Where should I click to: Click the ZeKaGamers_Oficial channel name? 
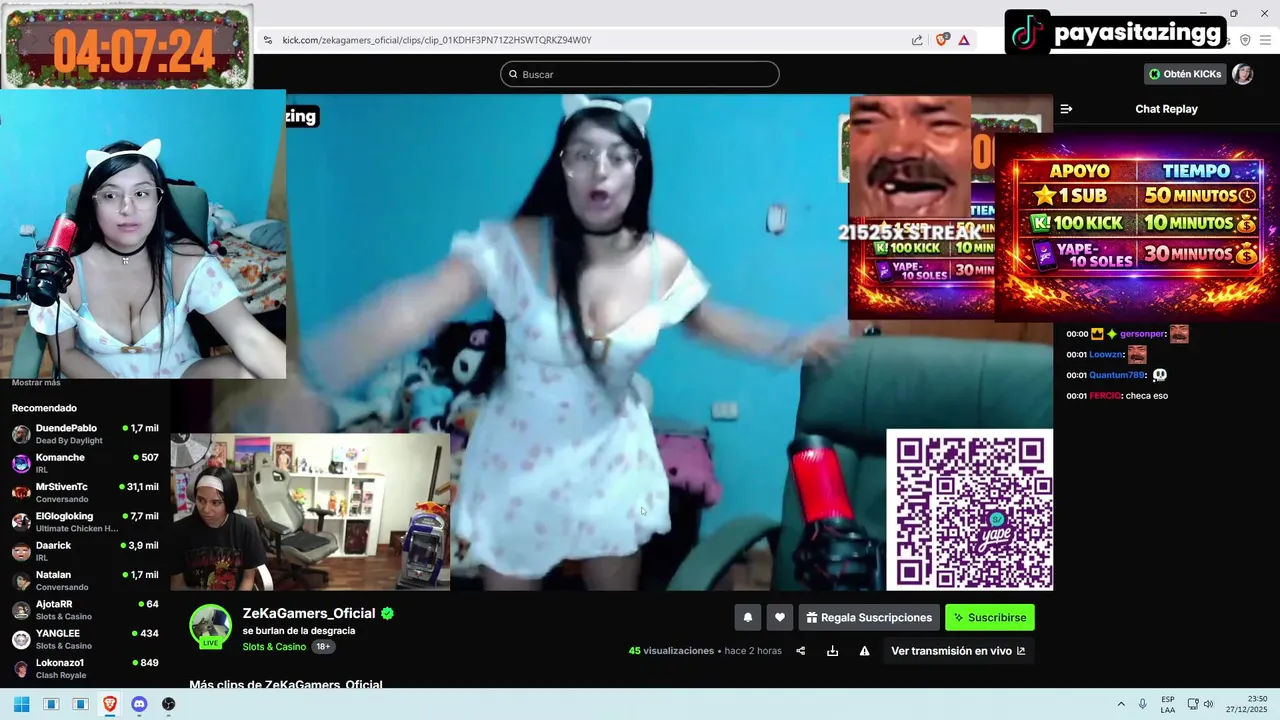tap(309, 613)
